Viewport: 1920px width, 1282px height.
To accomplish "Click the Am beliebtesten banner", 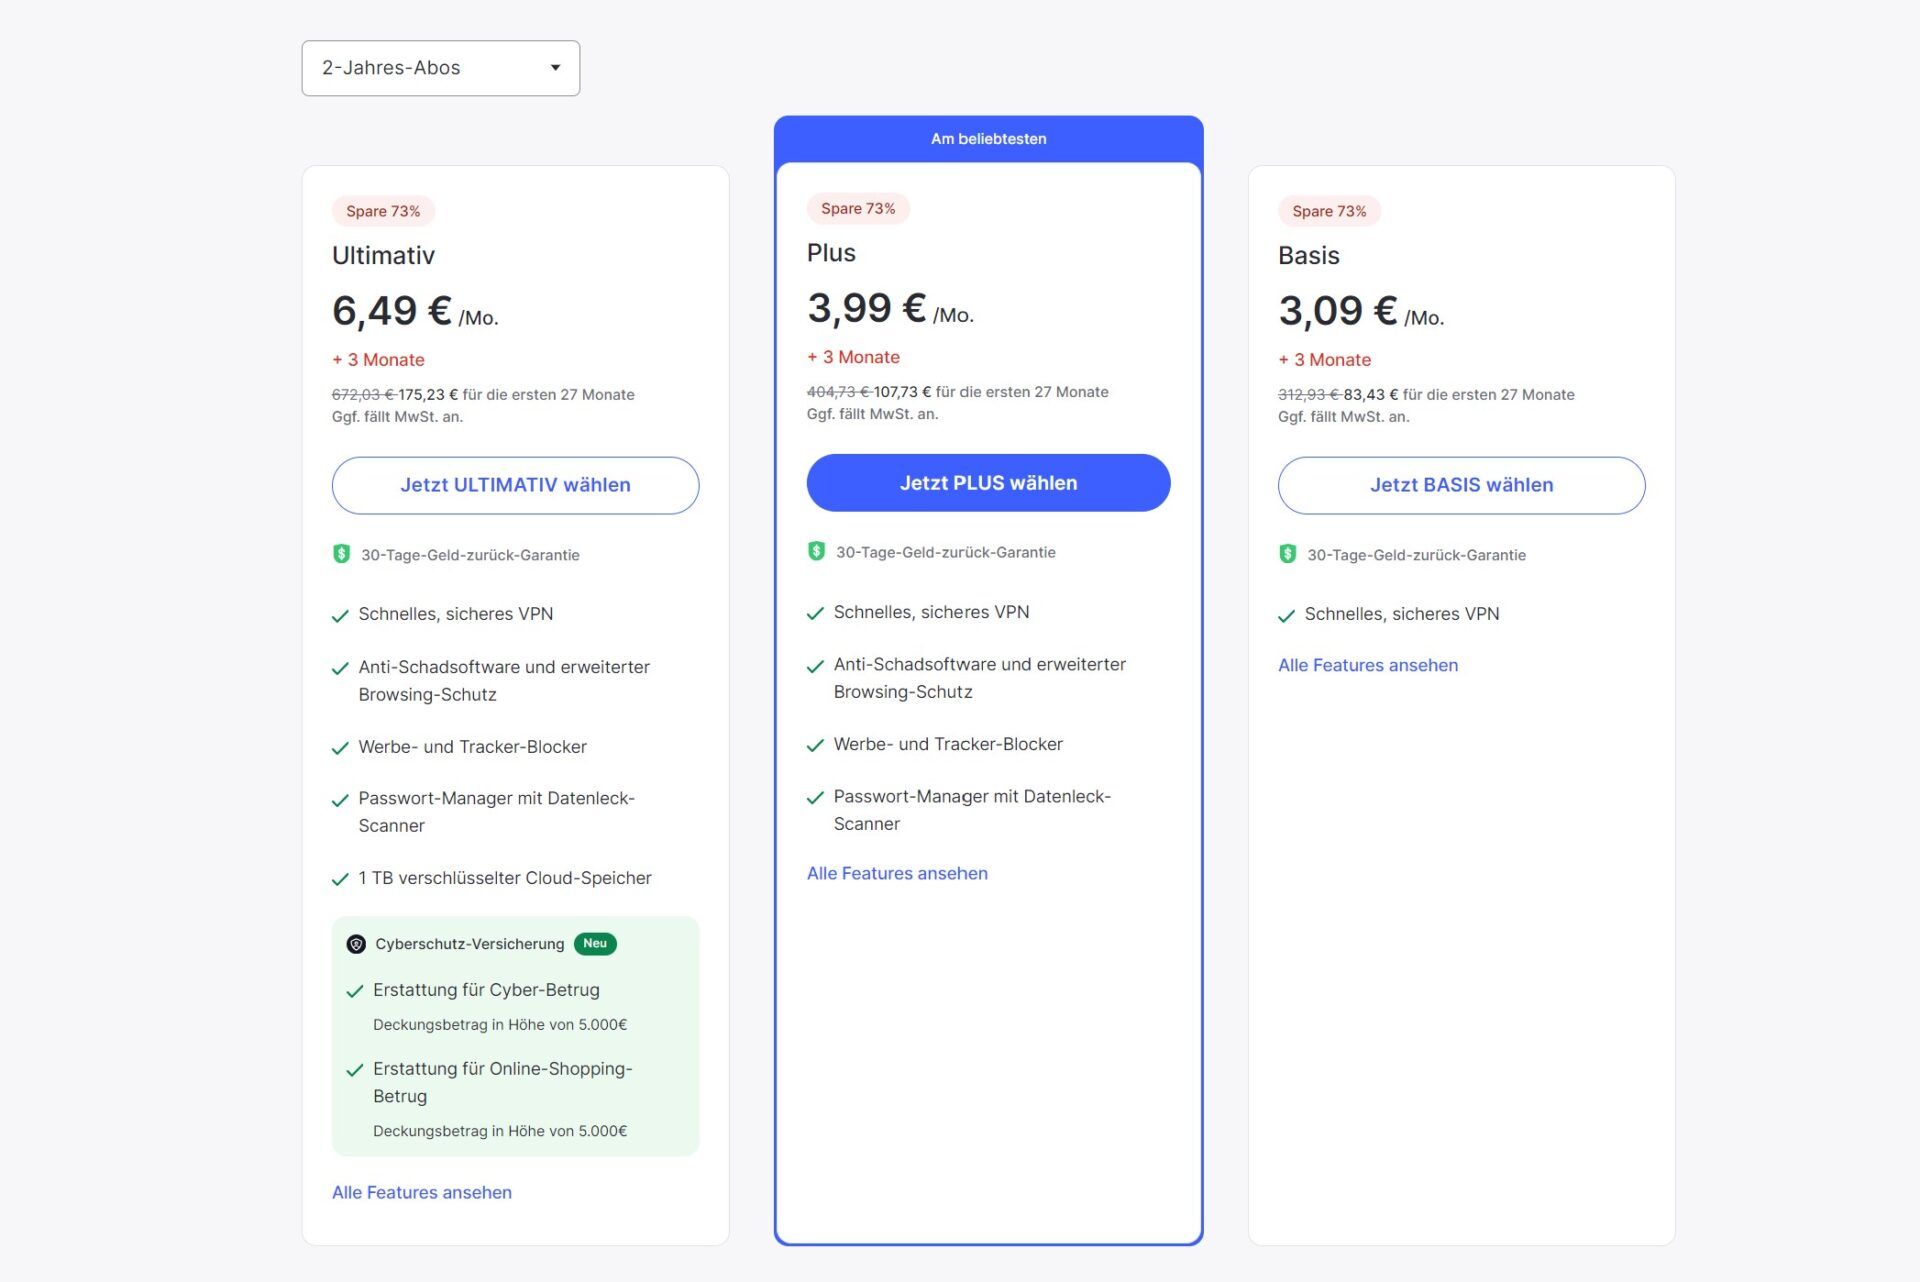I will tap(988, 139).
